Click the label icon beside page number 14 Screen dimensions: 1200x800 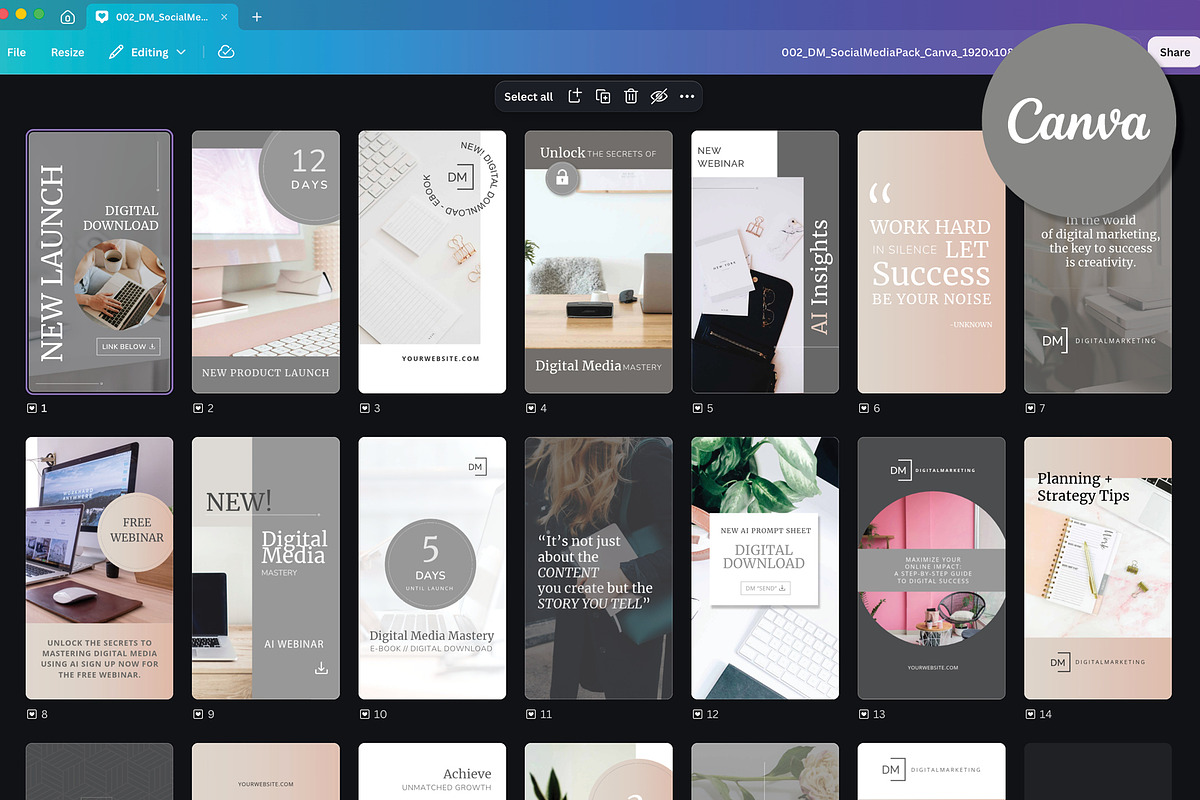click(x=1031, y=714)
